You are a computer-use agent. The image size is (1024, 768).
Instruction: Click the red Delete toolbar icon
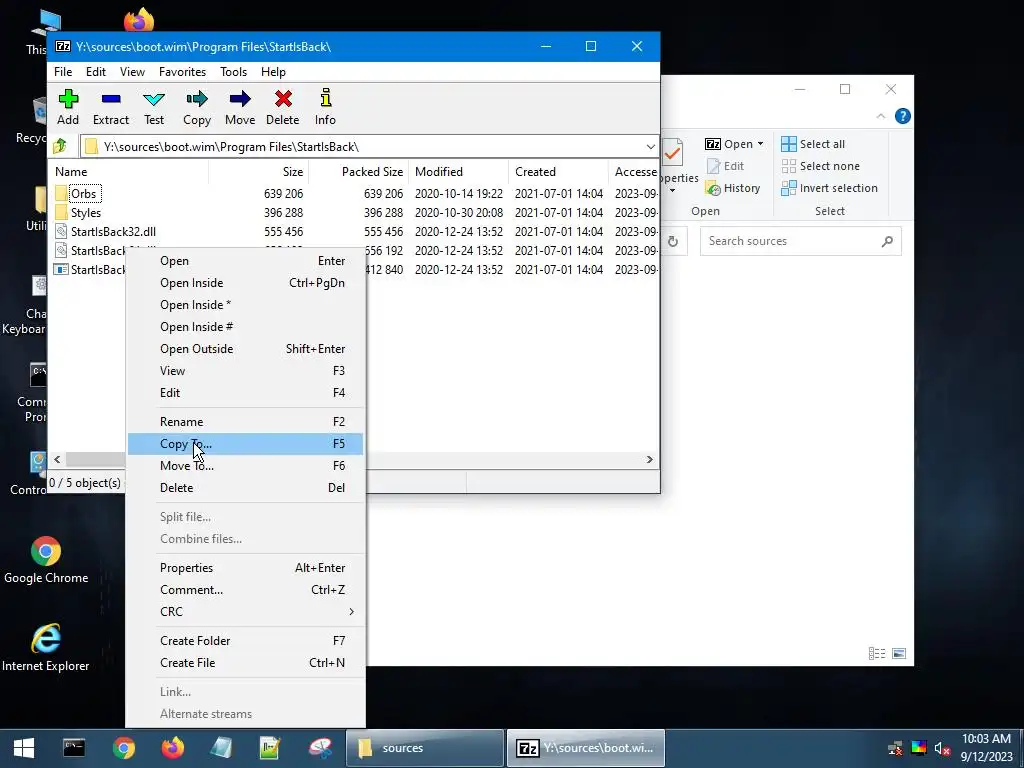[283, 107]
